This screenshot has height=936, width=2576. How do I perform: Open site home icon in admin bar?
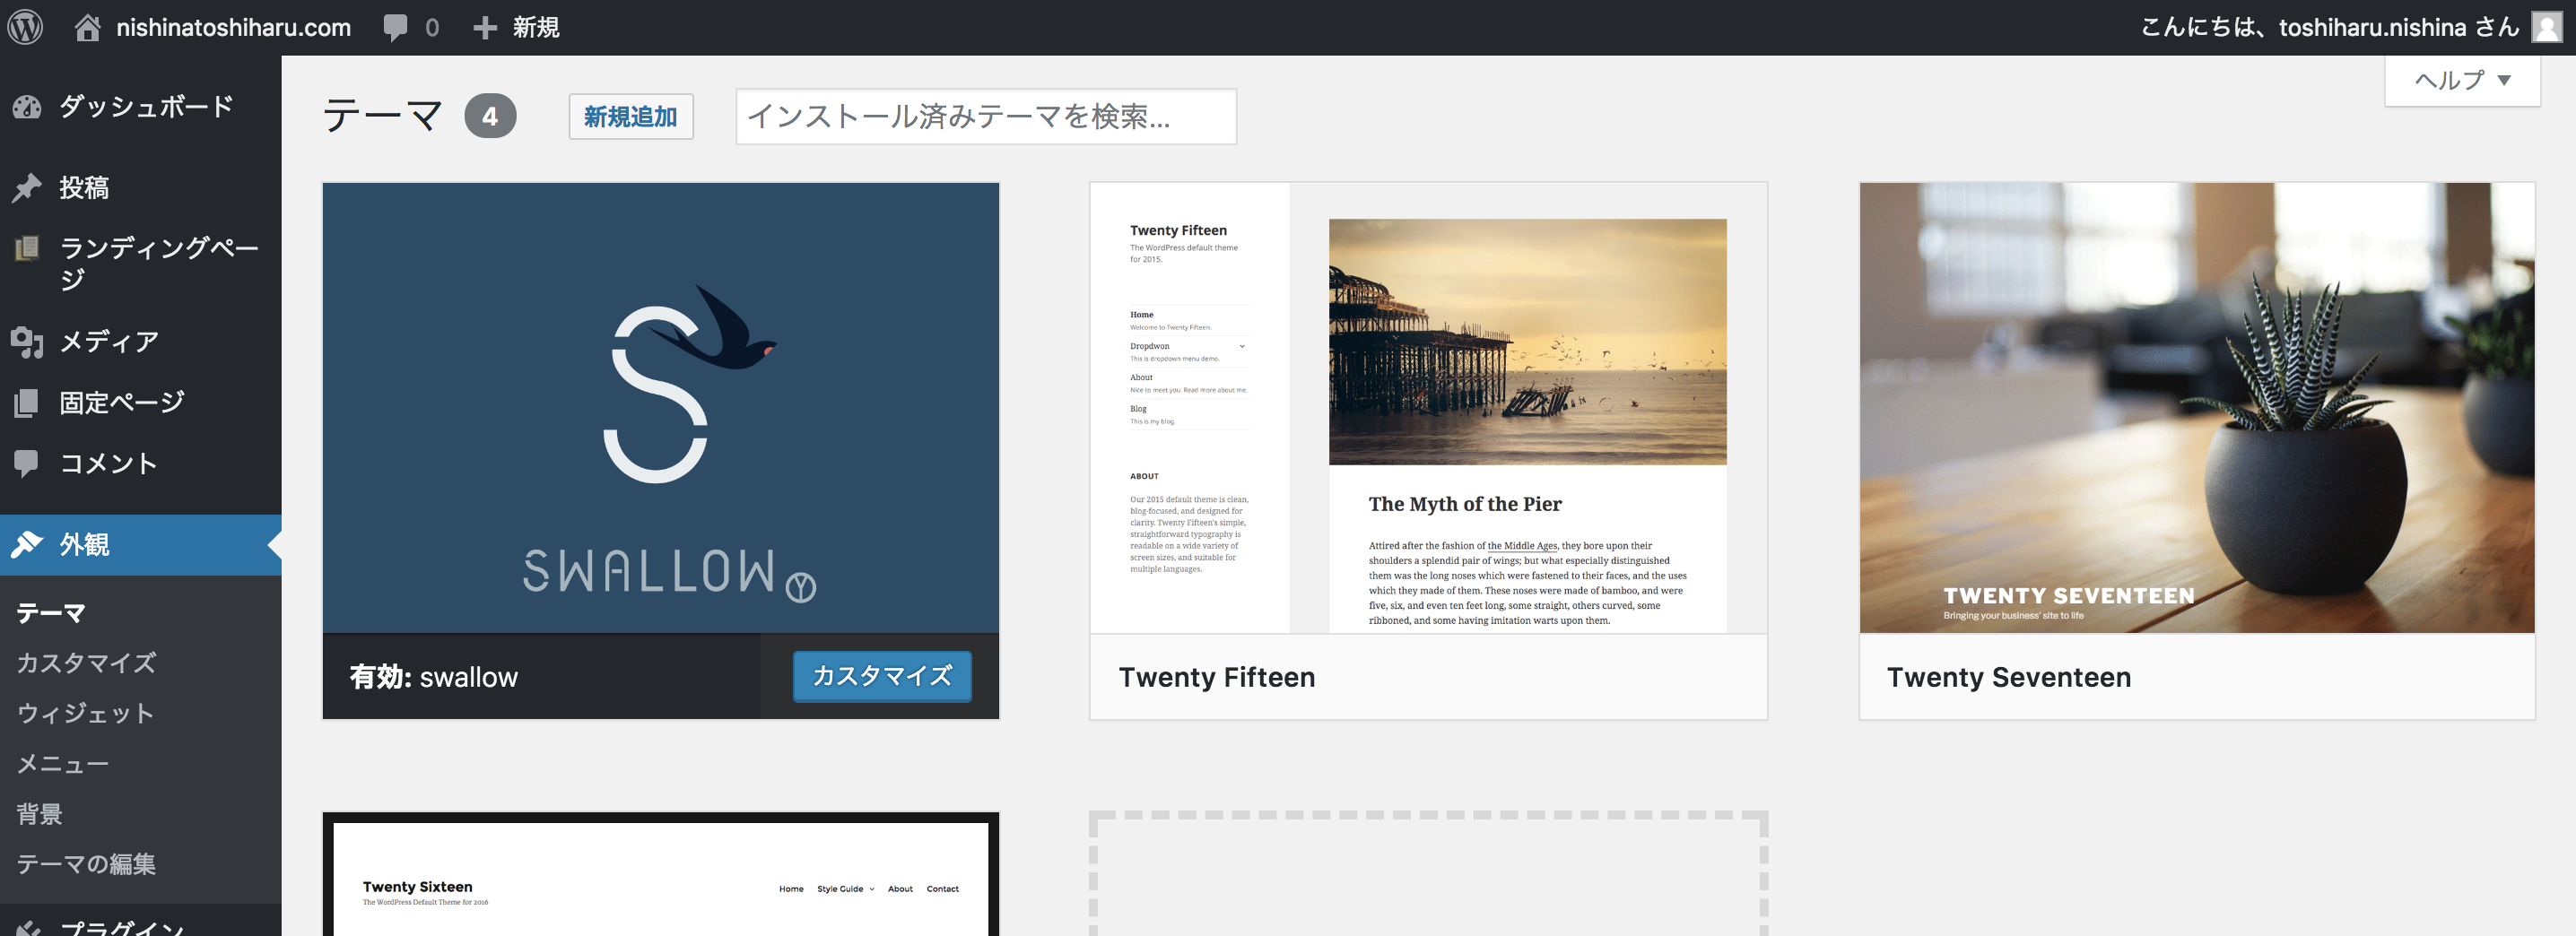pos(88,27)
